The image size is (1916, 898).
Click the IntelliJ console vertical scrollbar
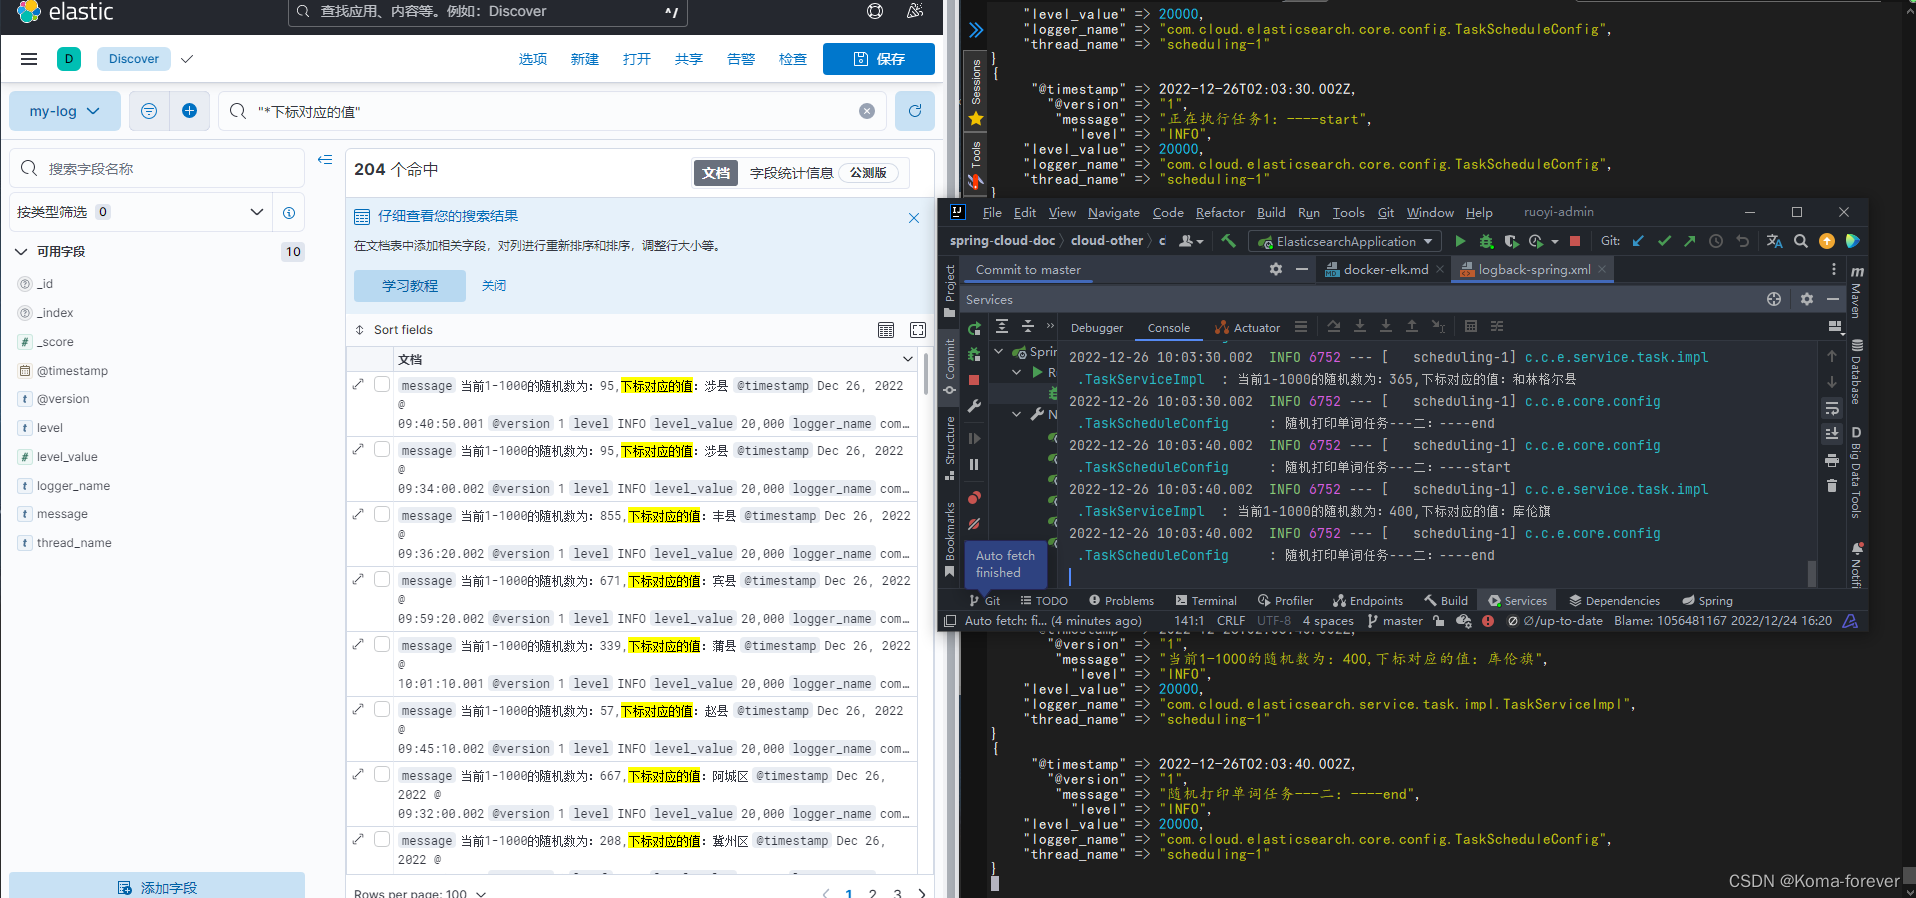point(1812,572)
